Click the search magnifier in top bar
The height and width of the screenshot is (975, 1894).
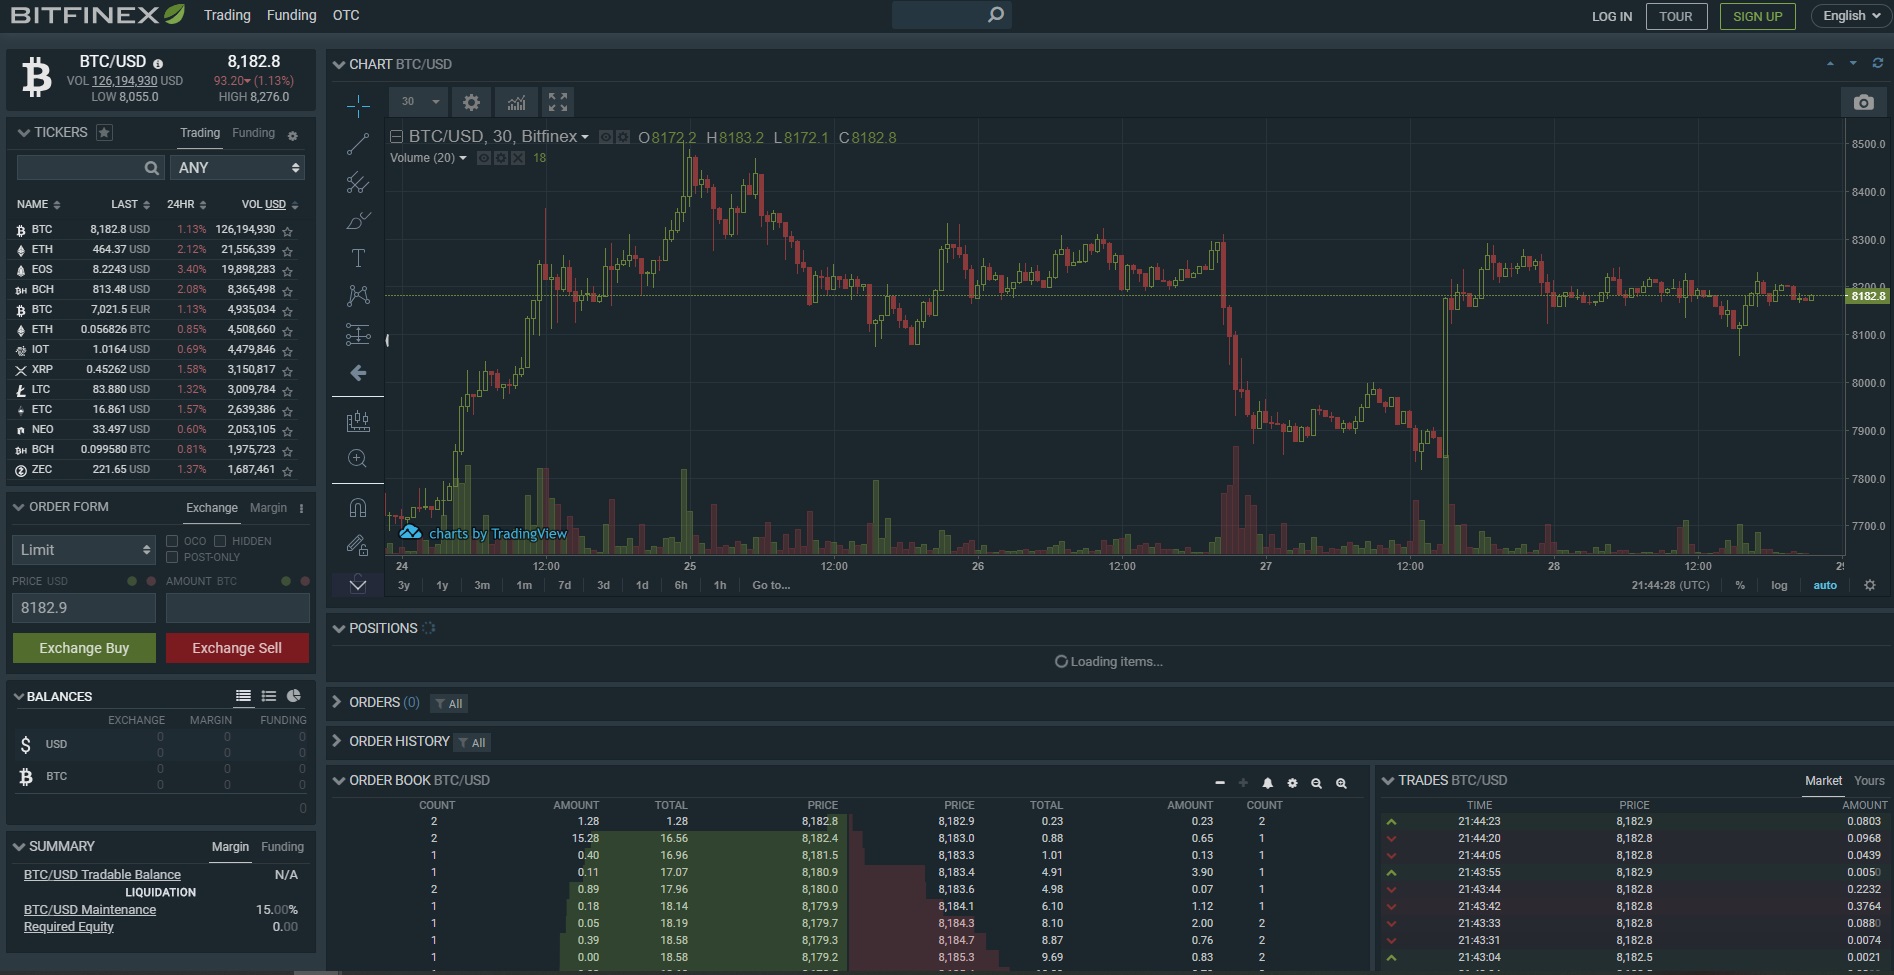tap(995, 15)
